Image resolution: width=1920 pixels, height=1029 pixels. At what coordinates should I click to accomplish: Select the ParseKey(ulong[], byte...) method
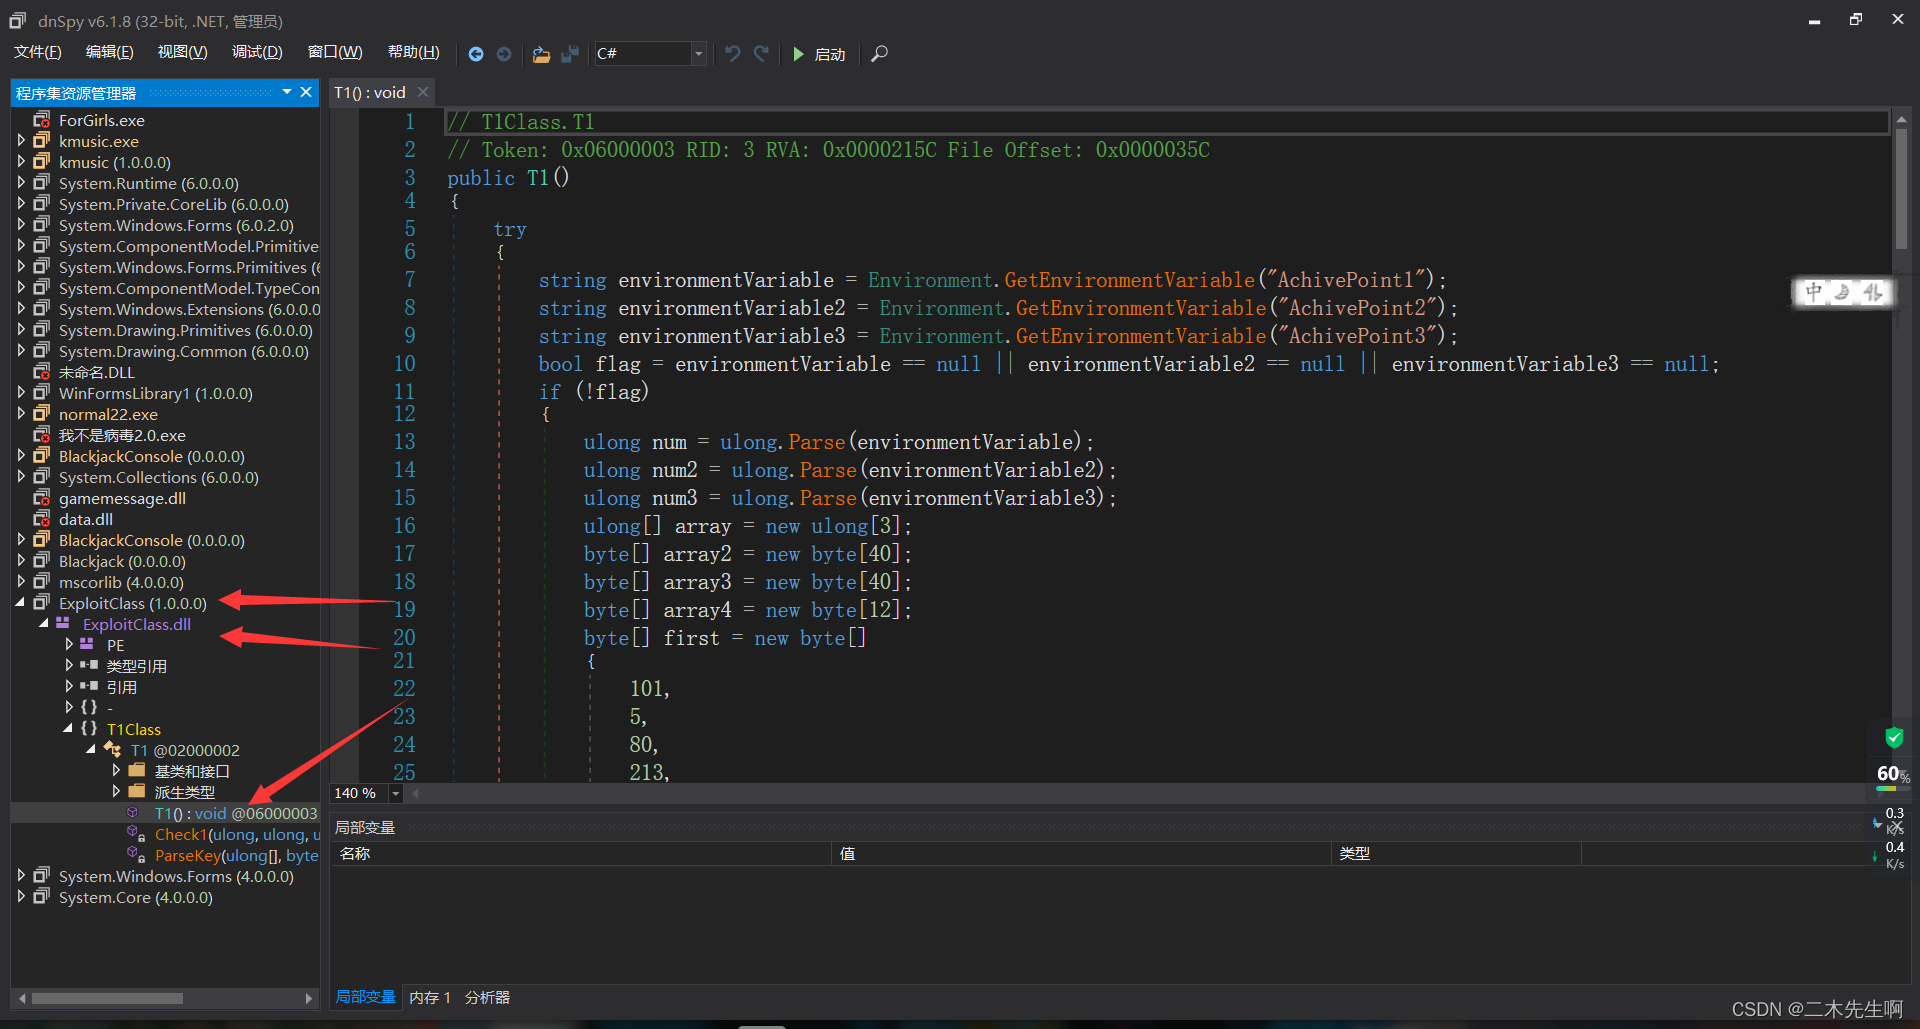point(236,855)
